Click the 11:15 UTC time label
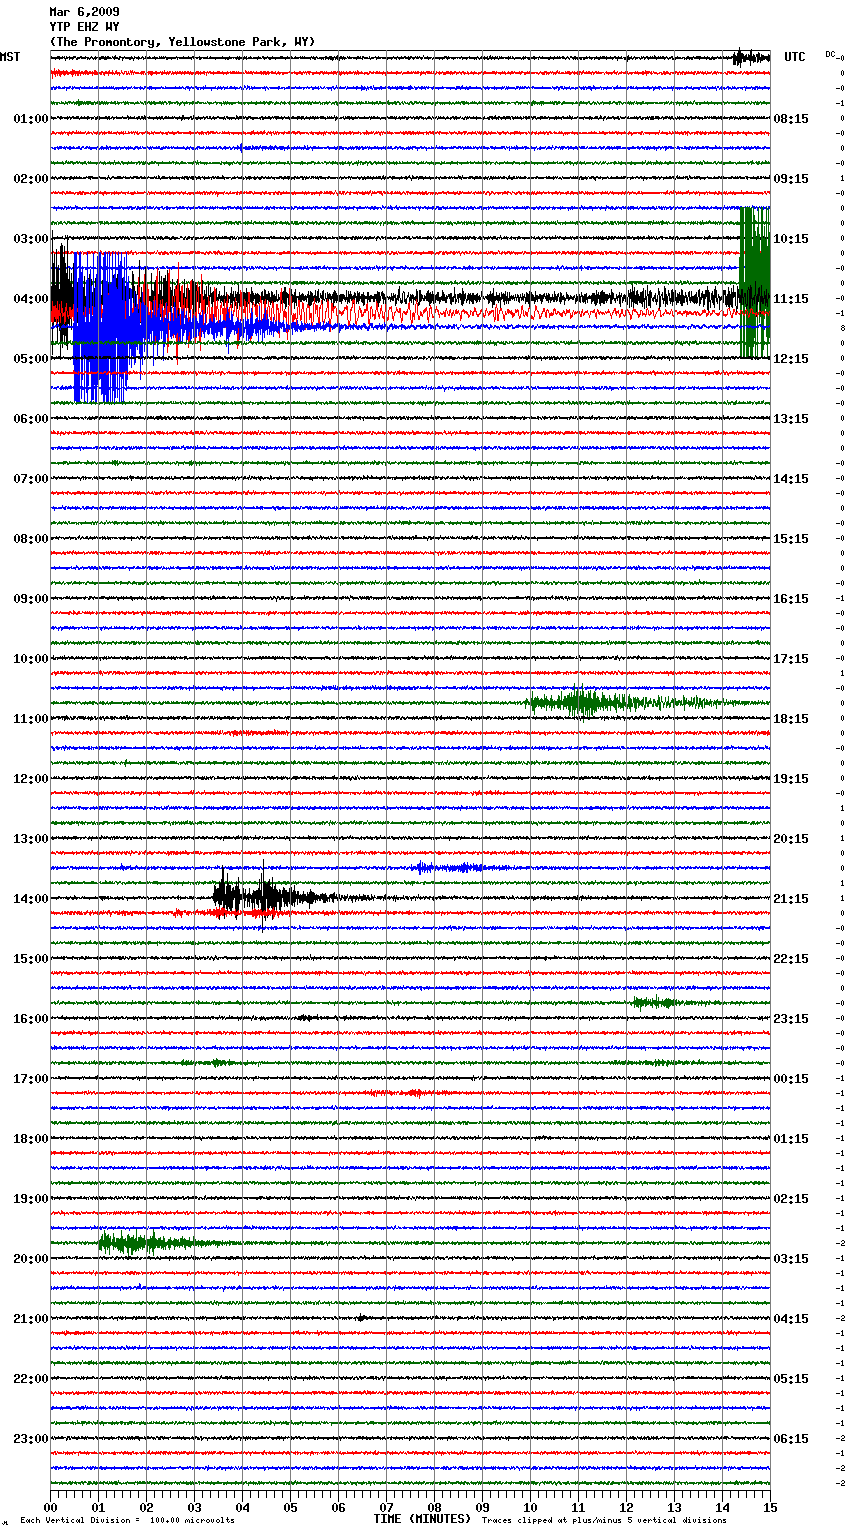Screen dimensions: 850x1534 point(791,299)
